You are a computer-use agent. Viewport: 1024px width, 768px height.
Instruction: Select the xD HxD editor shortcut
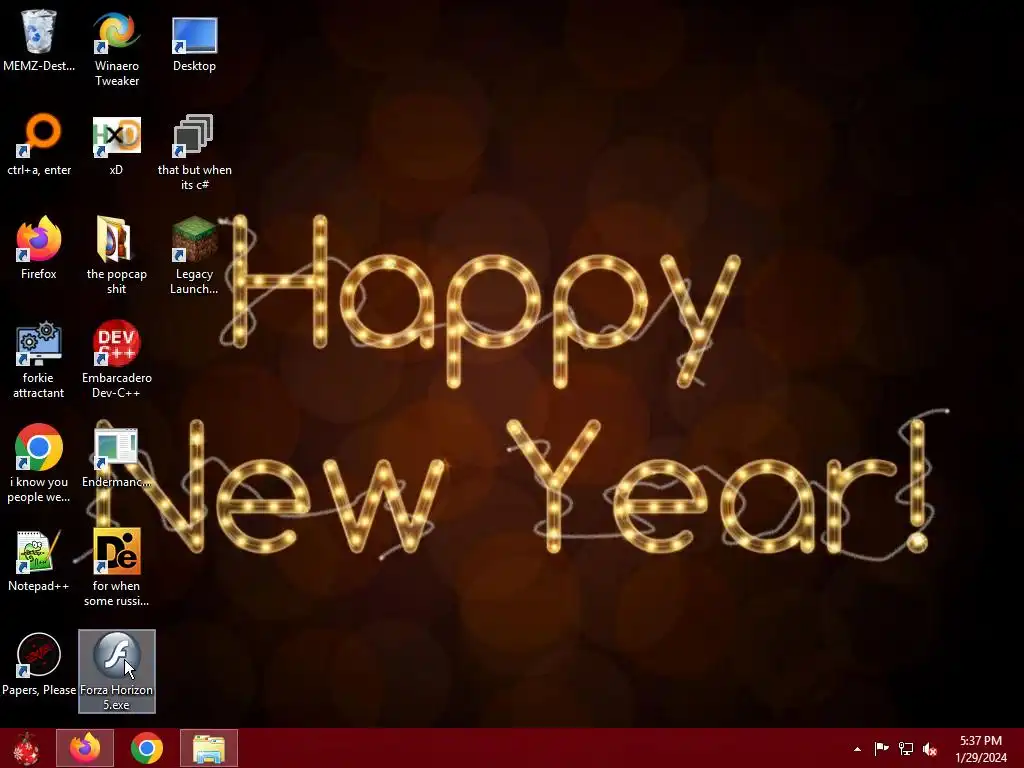(116, 136)
